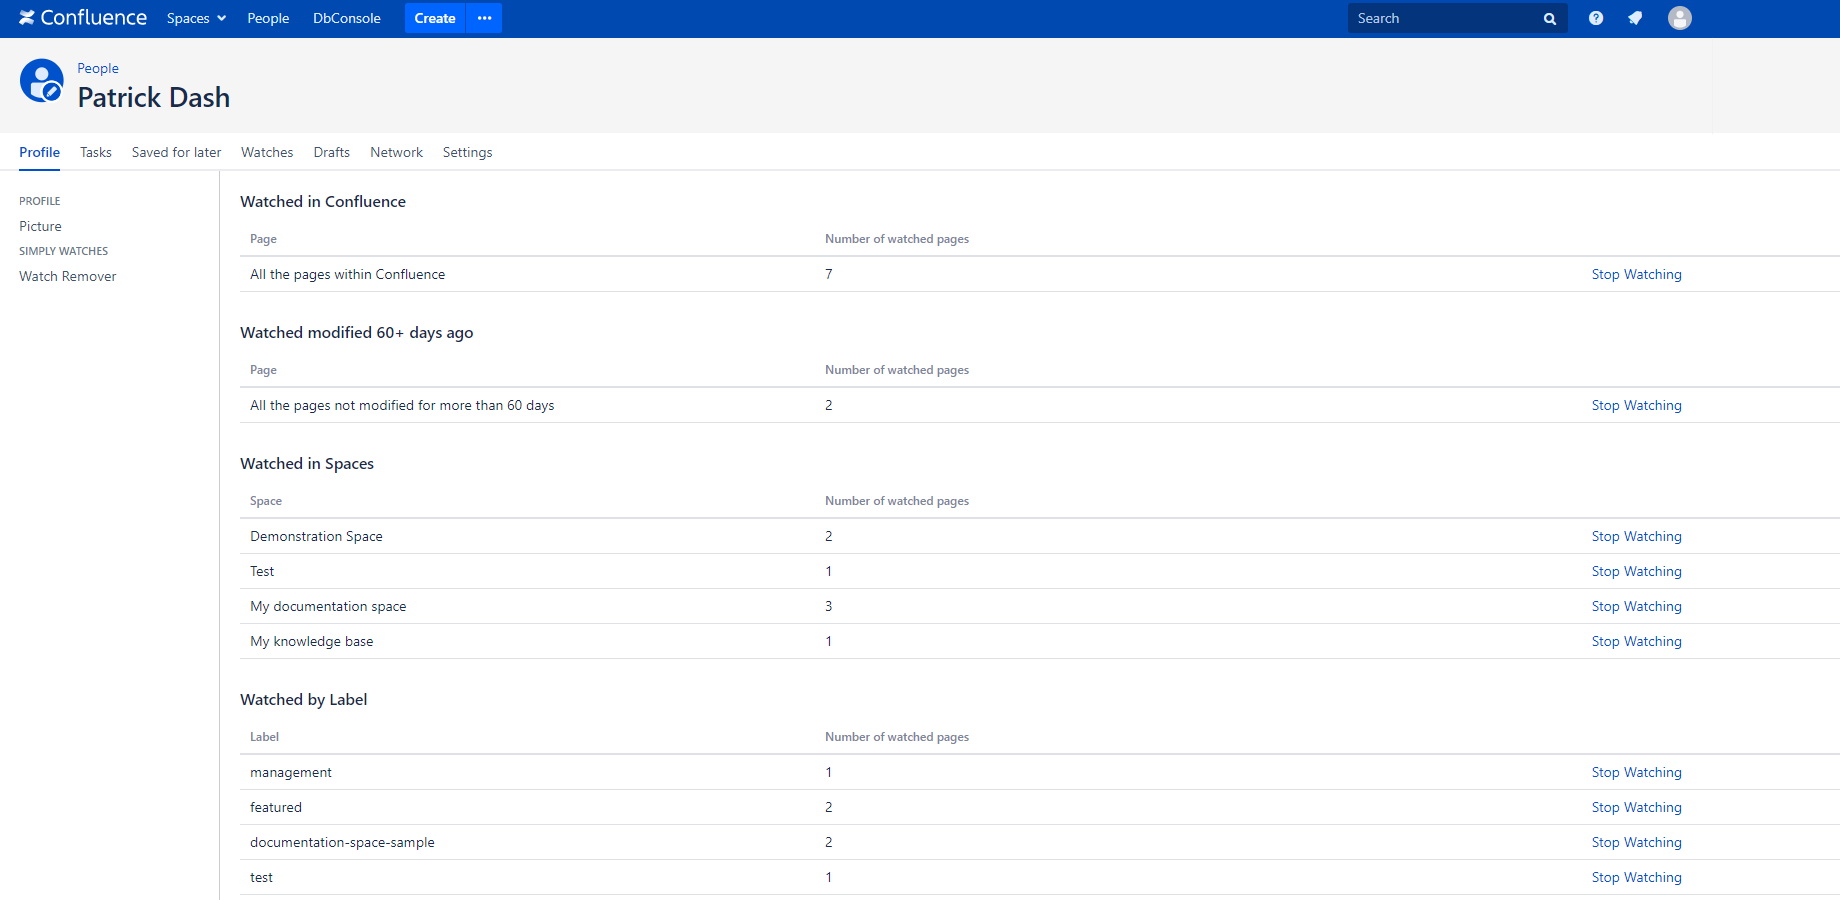
Task: Stop watching pages not modified 60 days
Action: point(1636,405)
